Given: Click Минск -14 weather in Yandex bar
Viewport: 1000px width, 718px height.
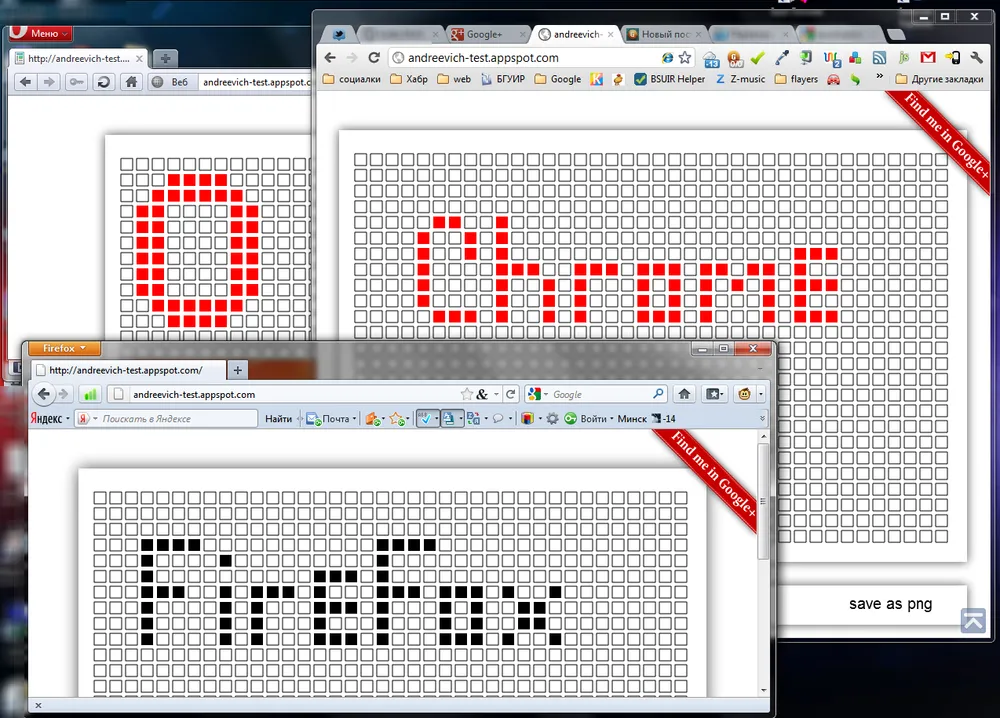Looking at the screenshot, I should 646,419.
